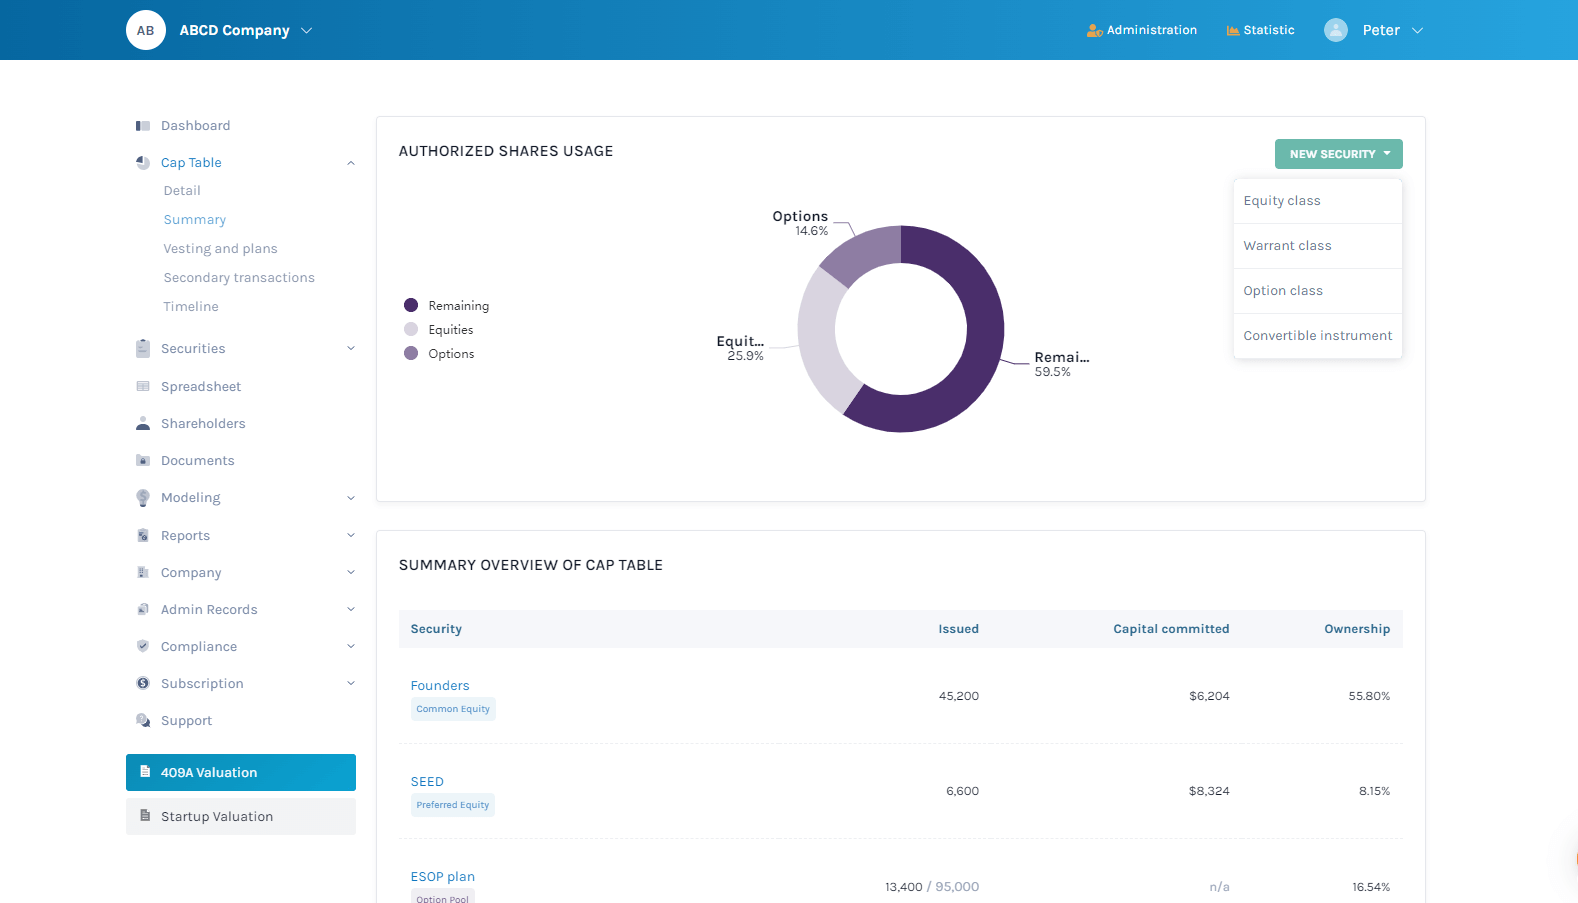Open the Peter account menu chevron
The height and width of the screenshot is (903, 1578).
[x=1417, y=31]
